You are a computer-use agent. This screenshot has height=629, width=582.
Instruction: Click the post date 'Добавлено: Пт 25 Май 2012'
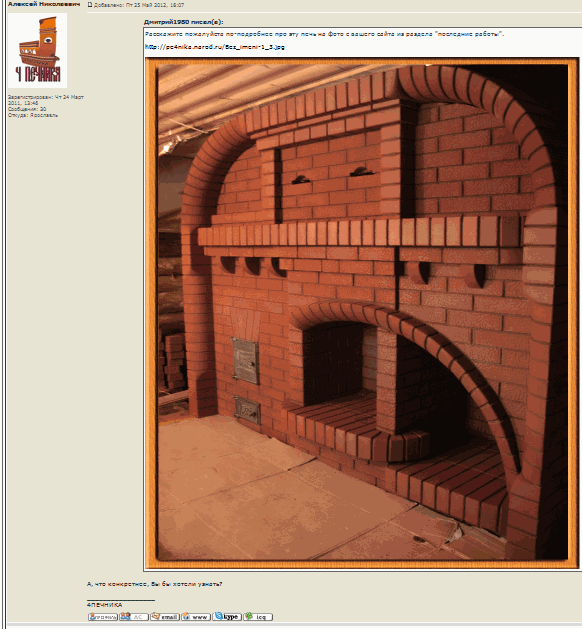pos(139,5)
